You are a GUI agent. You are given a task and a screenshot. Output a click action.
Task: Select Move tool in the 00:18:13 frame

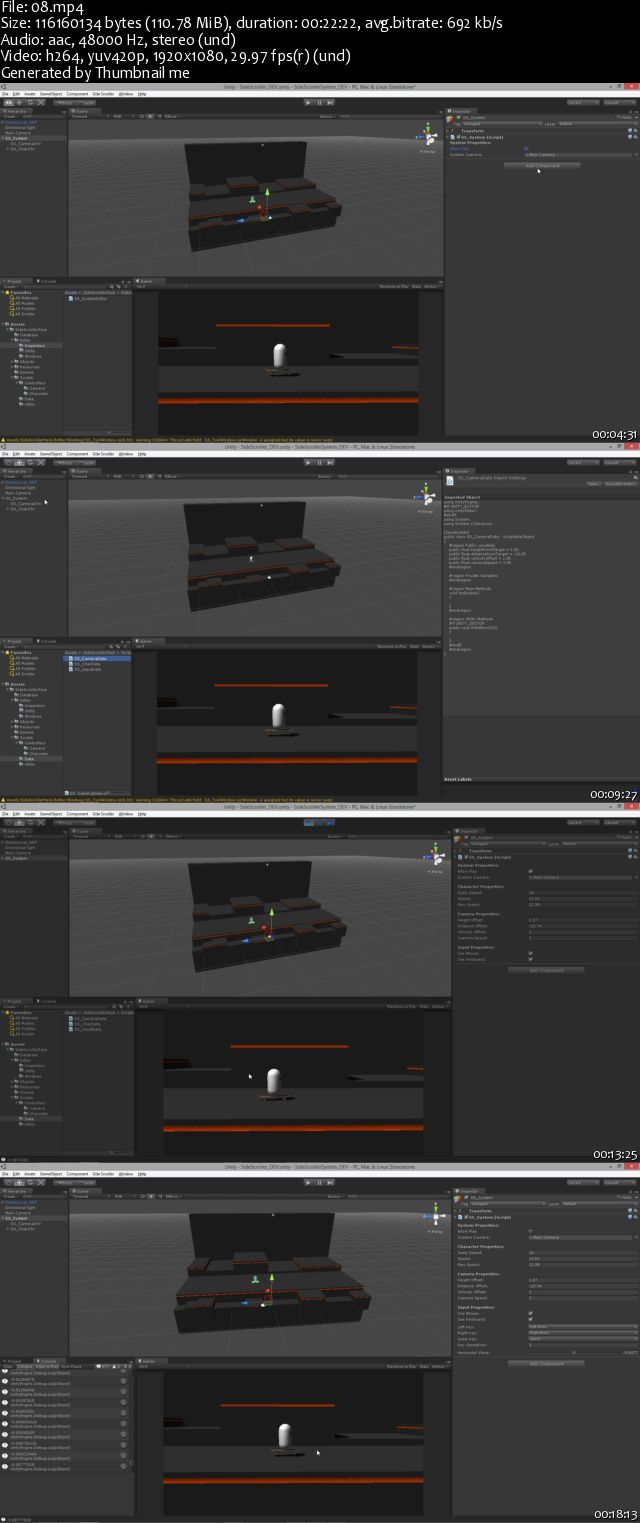pos(19,1182)
